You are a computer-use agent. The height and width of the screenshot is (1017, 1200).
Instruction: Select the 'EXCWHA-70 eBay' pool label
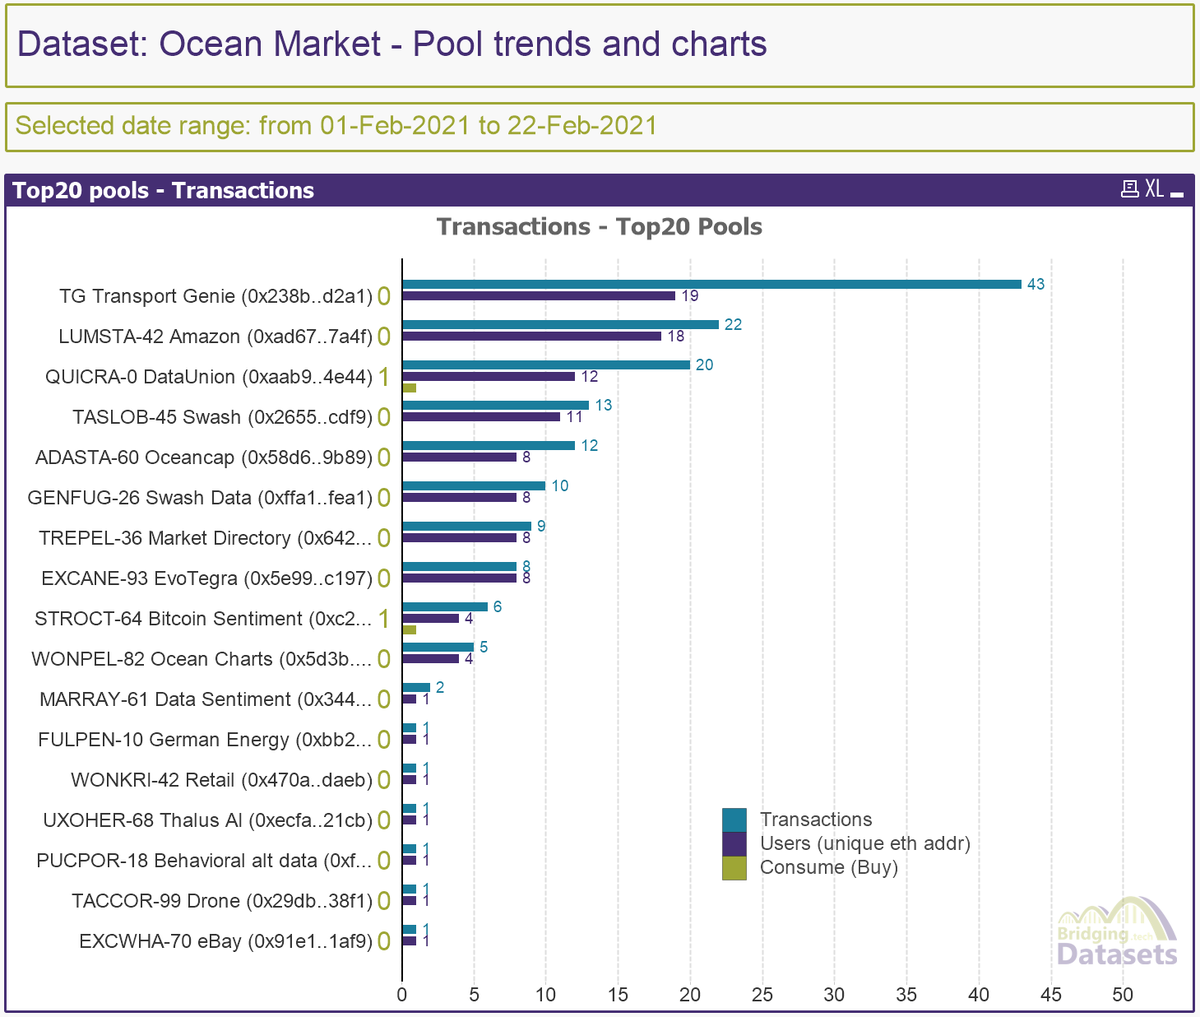pos(226,942)
